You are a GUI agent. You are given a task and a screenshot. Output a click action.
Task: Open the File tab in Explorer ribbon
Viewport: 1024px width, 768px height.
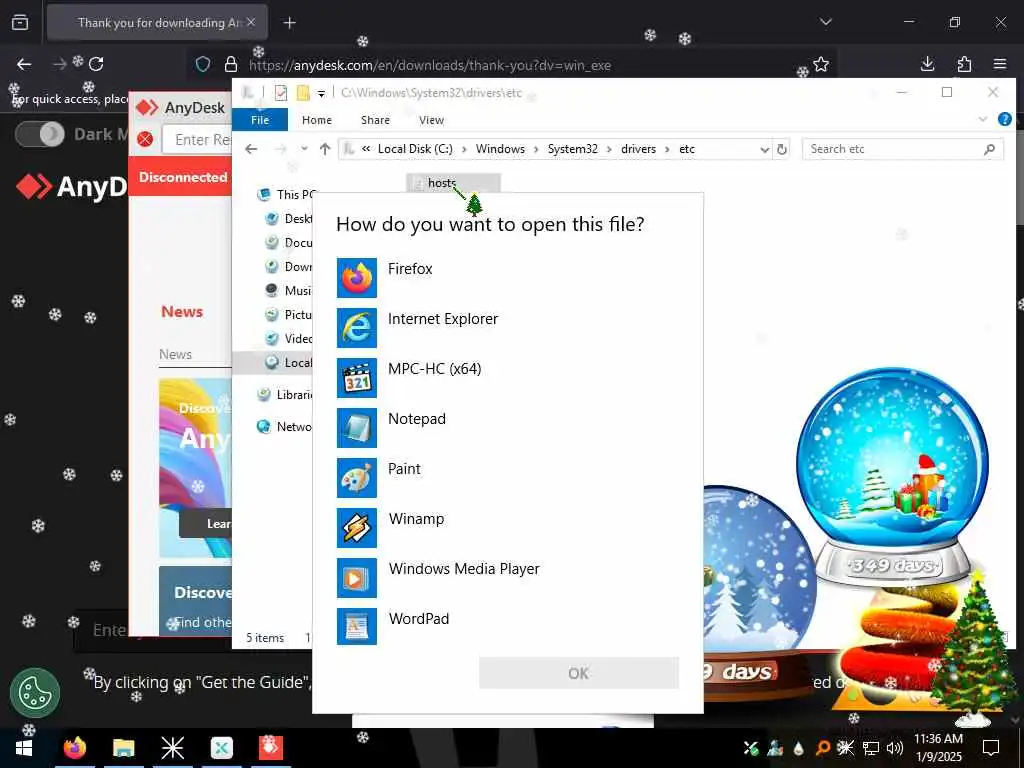click(260, 120)
